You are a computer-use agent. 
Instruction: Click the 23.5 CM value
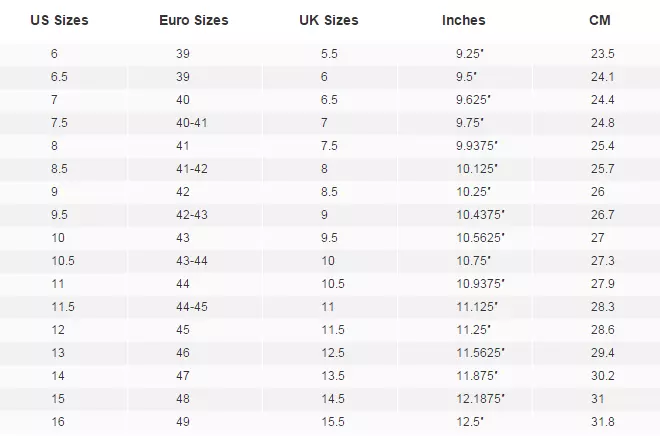click(603, 54)
